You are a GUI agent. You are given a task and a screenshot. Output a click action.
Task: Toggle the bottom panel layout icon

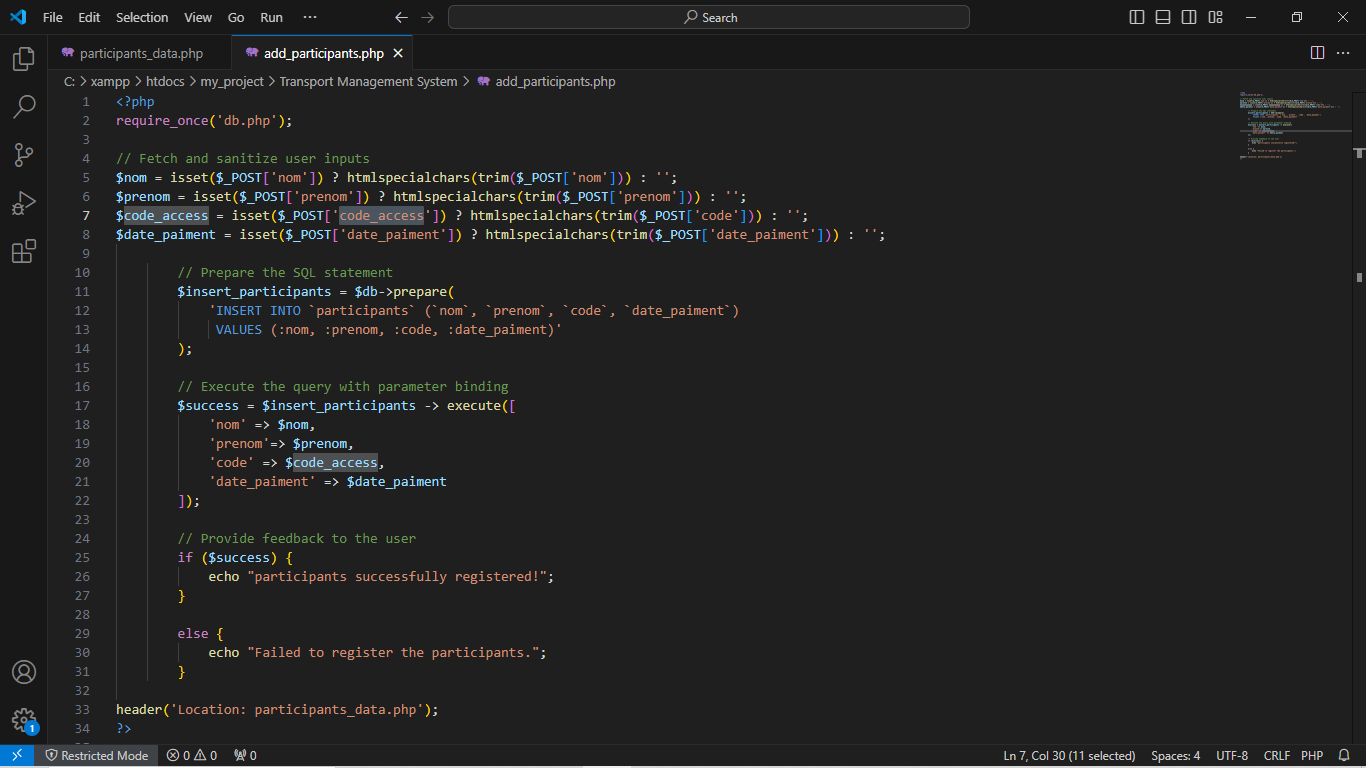point(1163,17)
